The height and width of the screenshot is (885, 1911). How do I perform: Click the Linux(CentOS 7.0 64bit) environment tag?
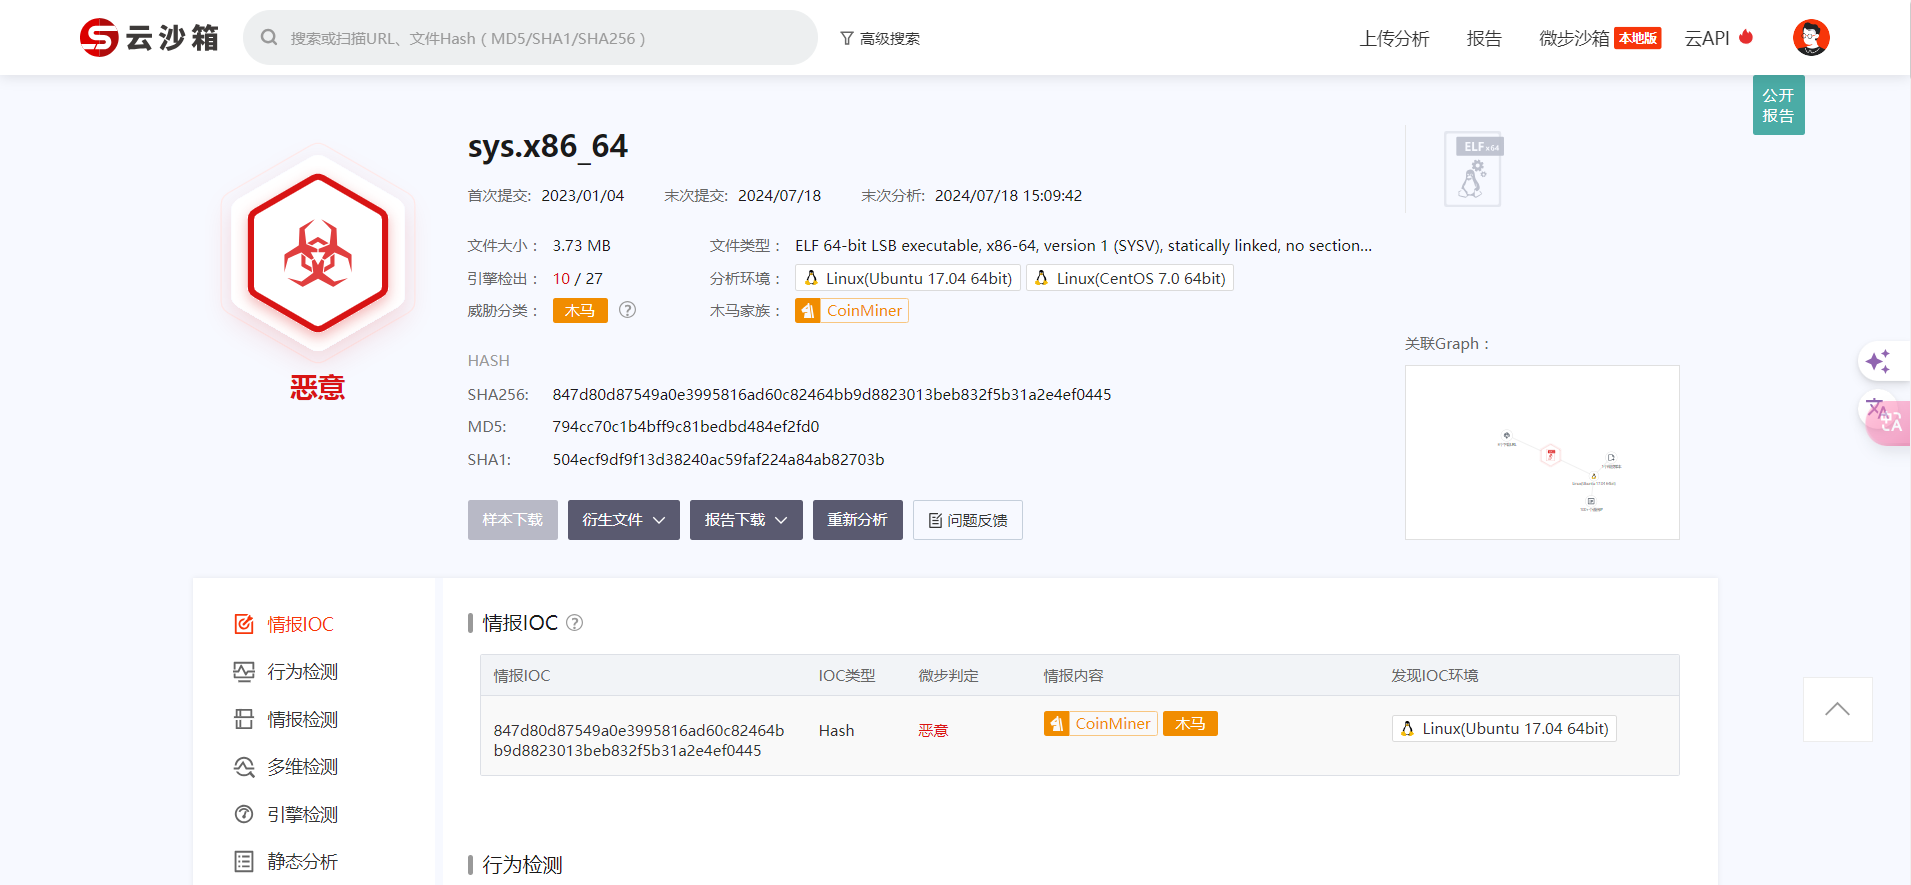(1130, 278)
